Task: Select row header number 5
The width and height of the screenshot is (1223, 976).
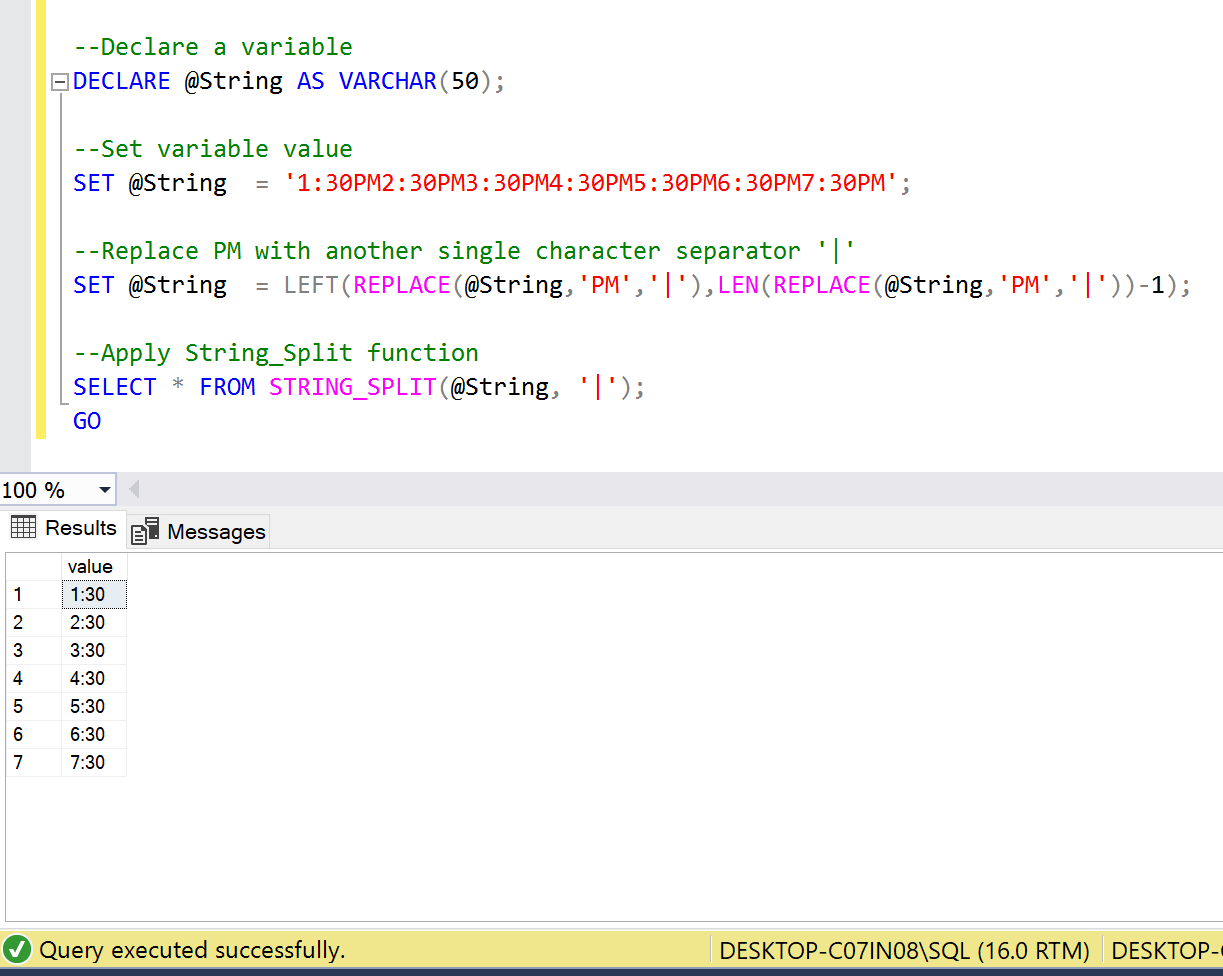Action: (33, 706)
